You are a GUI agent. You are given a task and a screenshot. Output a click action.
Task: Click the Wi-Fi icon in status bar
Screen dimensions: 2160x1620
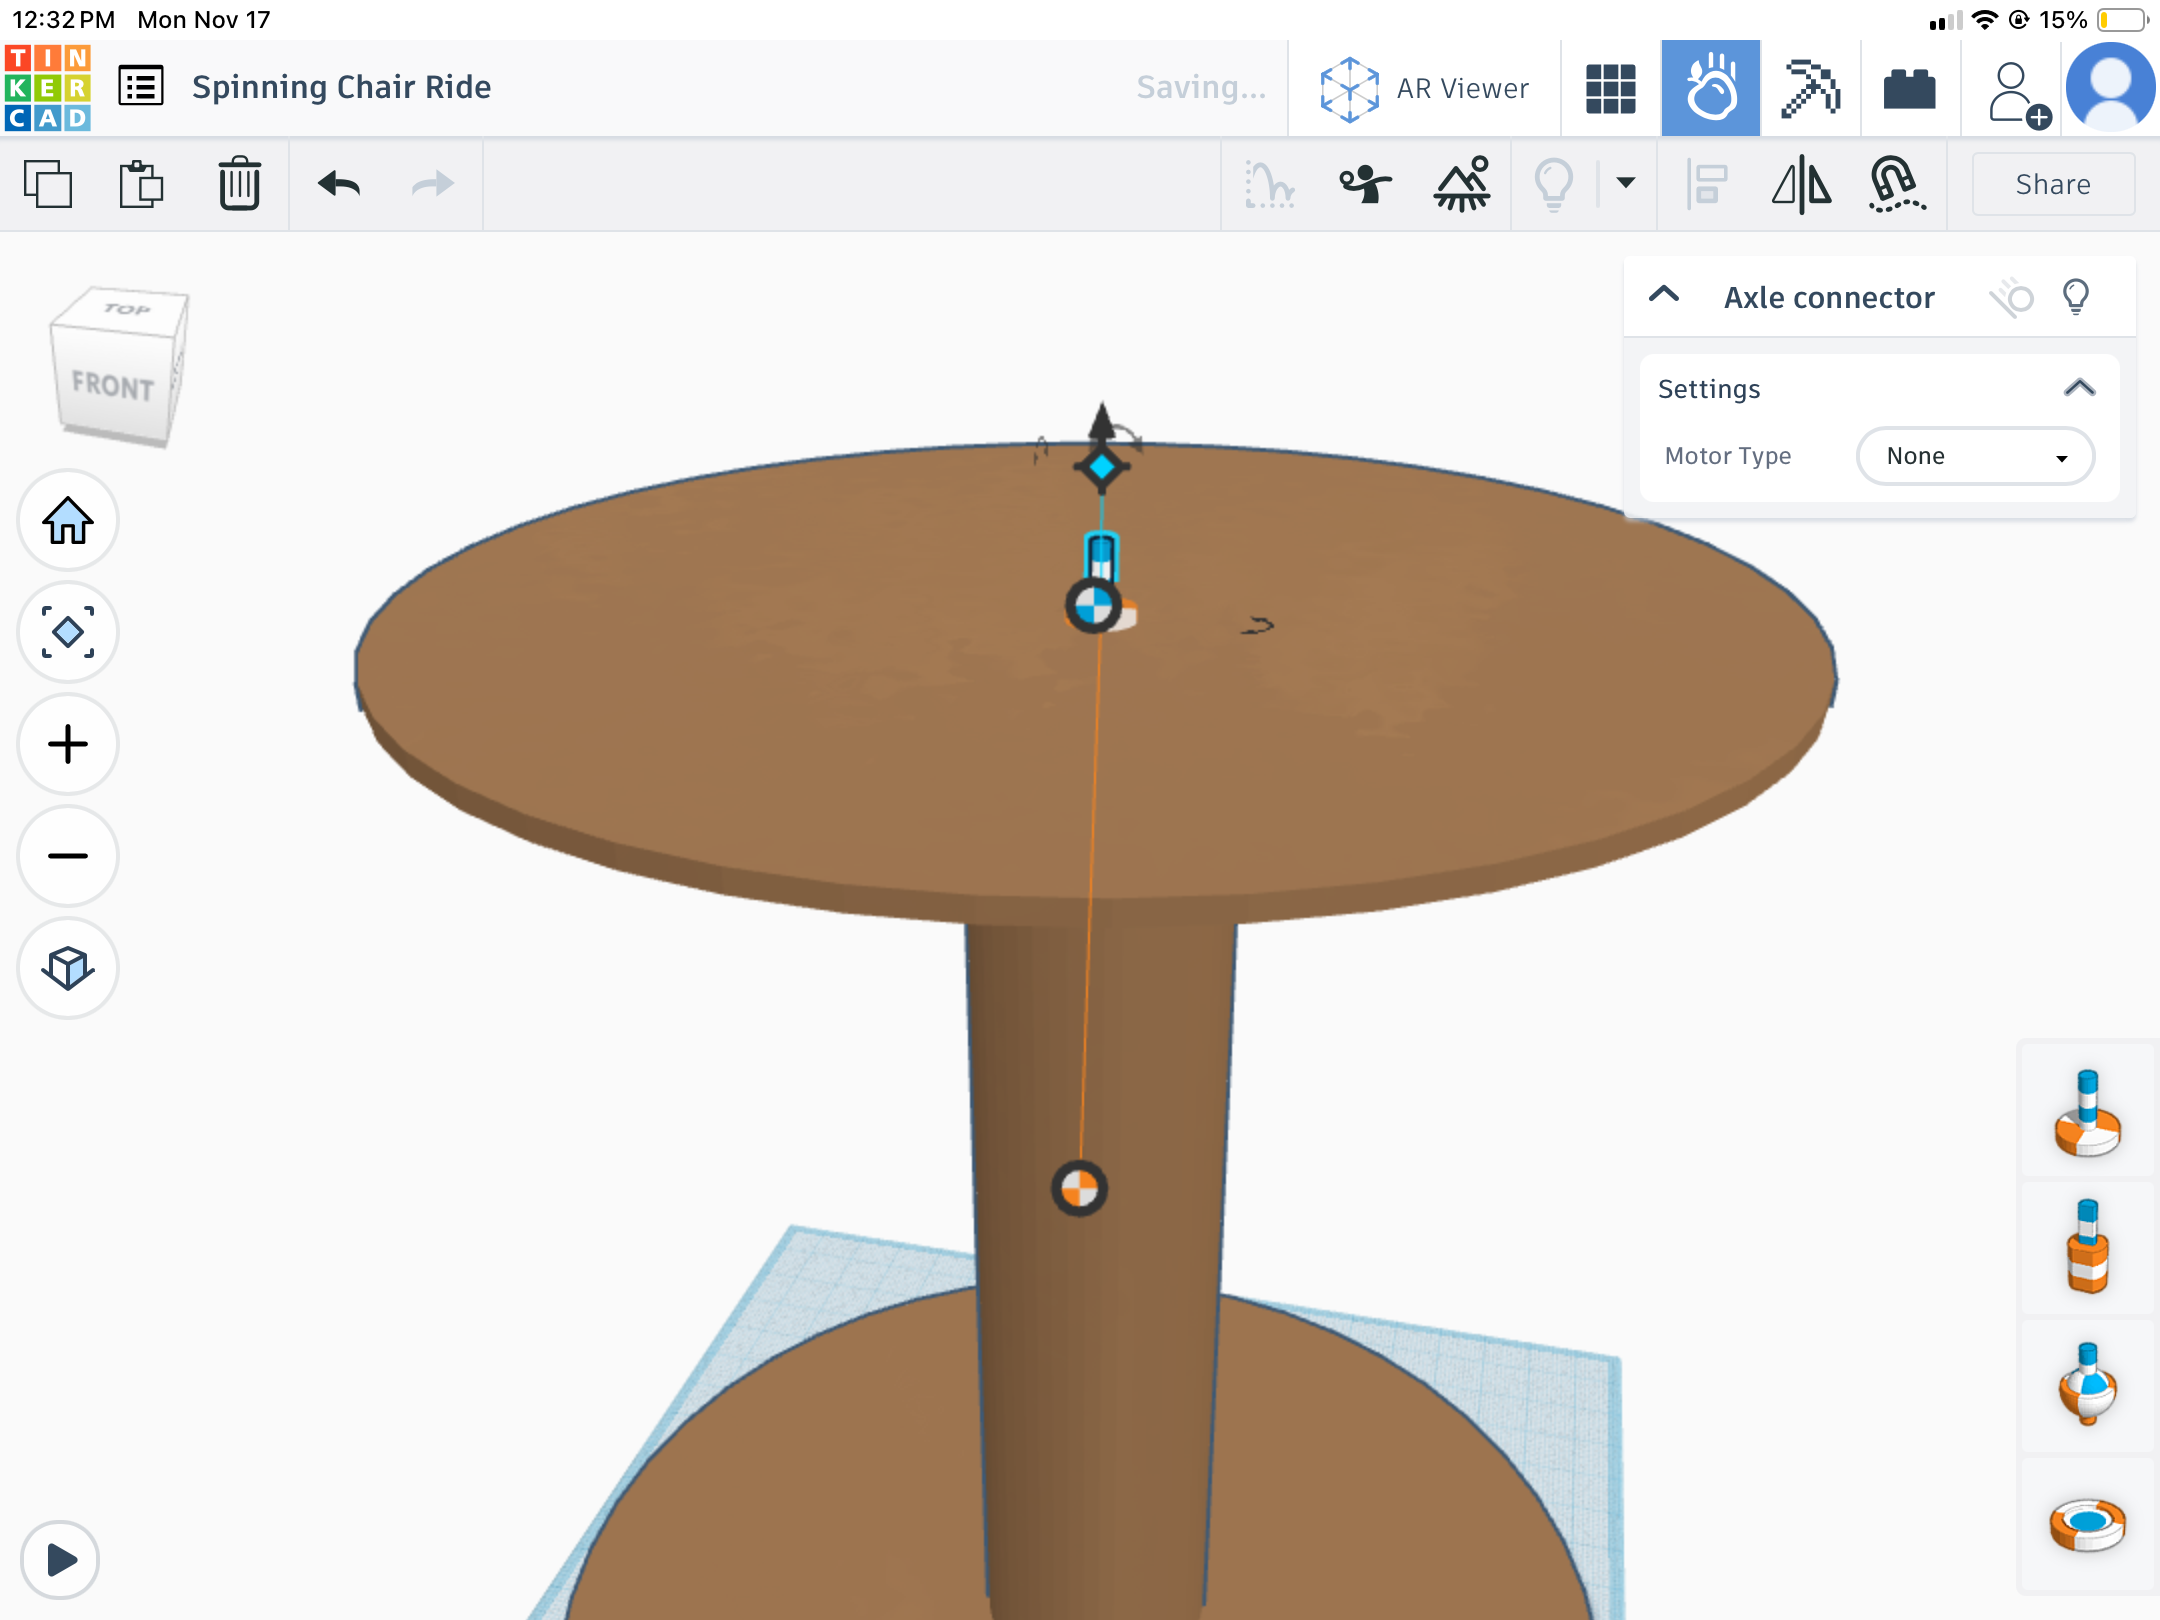[1985, 20]
